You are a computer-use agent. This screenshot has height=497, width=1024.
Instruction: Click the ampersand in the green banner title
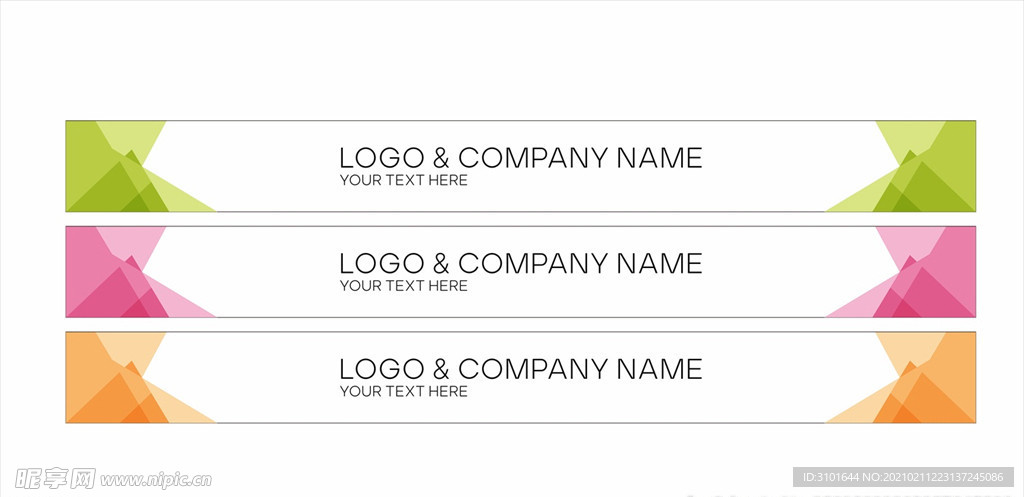pyautogui.click(x=441, y=158)
